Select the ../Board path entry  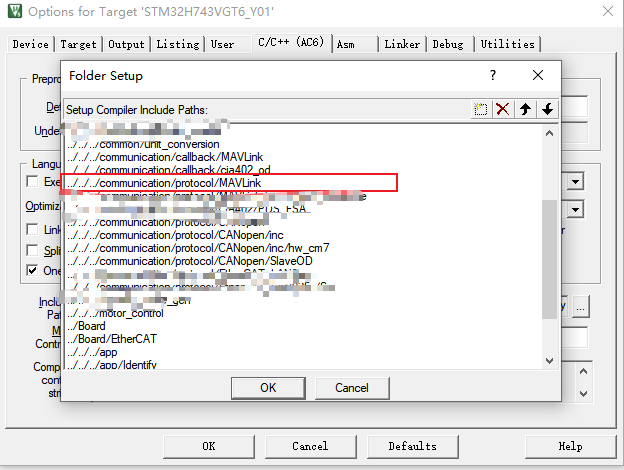pos(86,326)
